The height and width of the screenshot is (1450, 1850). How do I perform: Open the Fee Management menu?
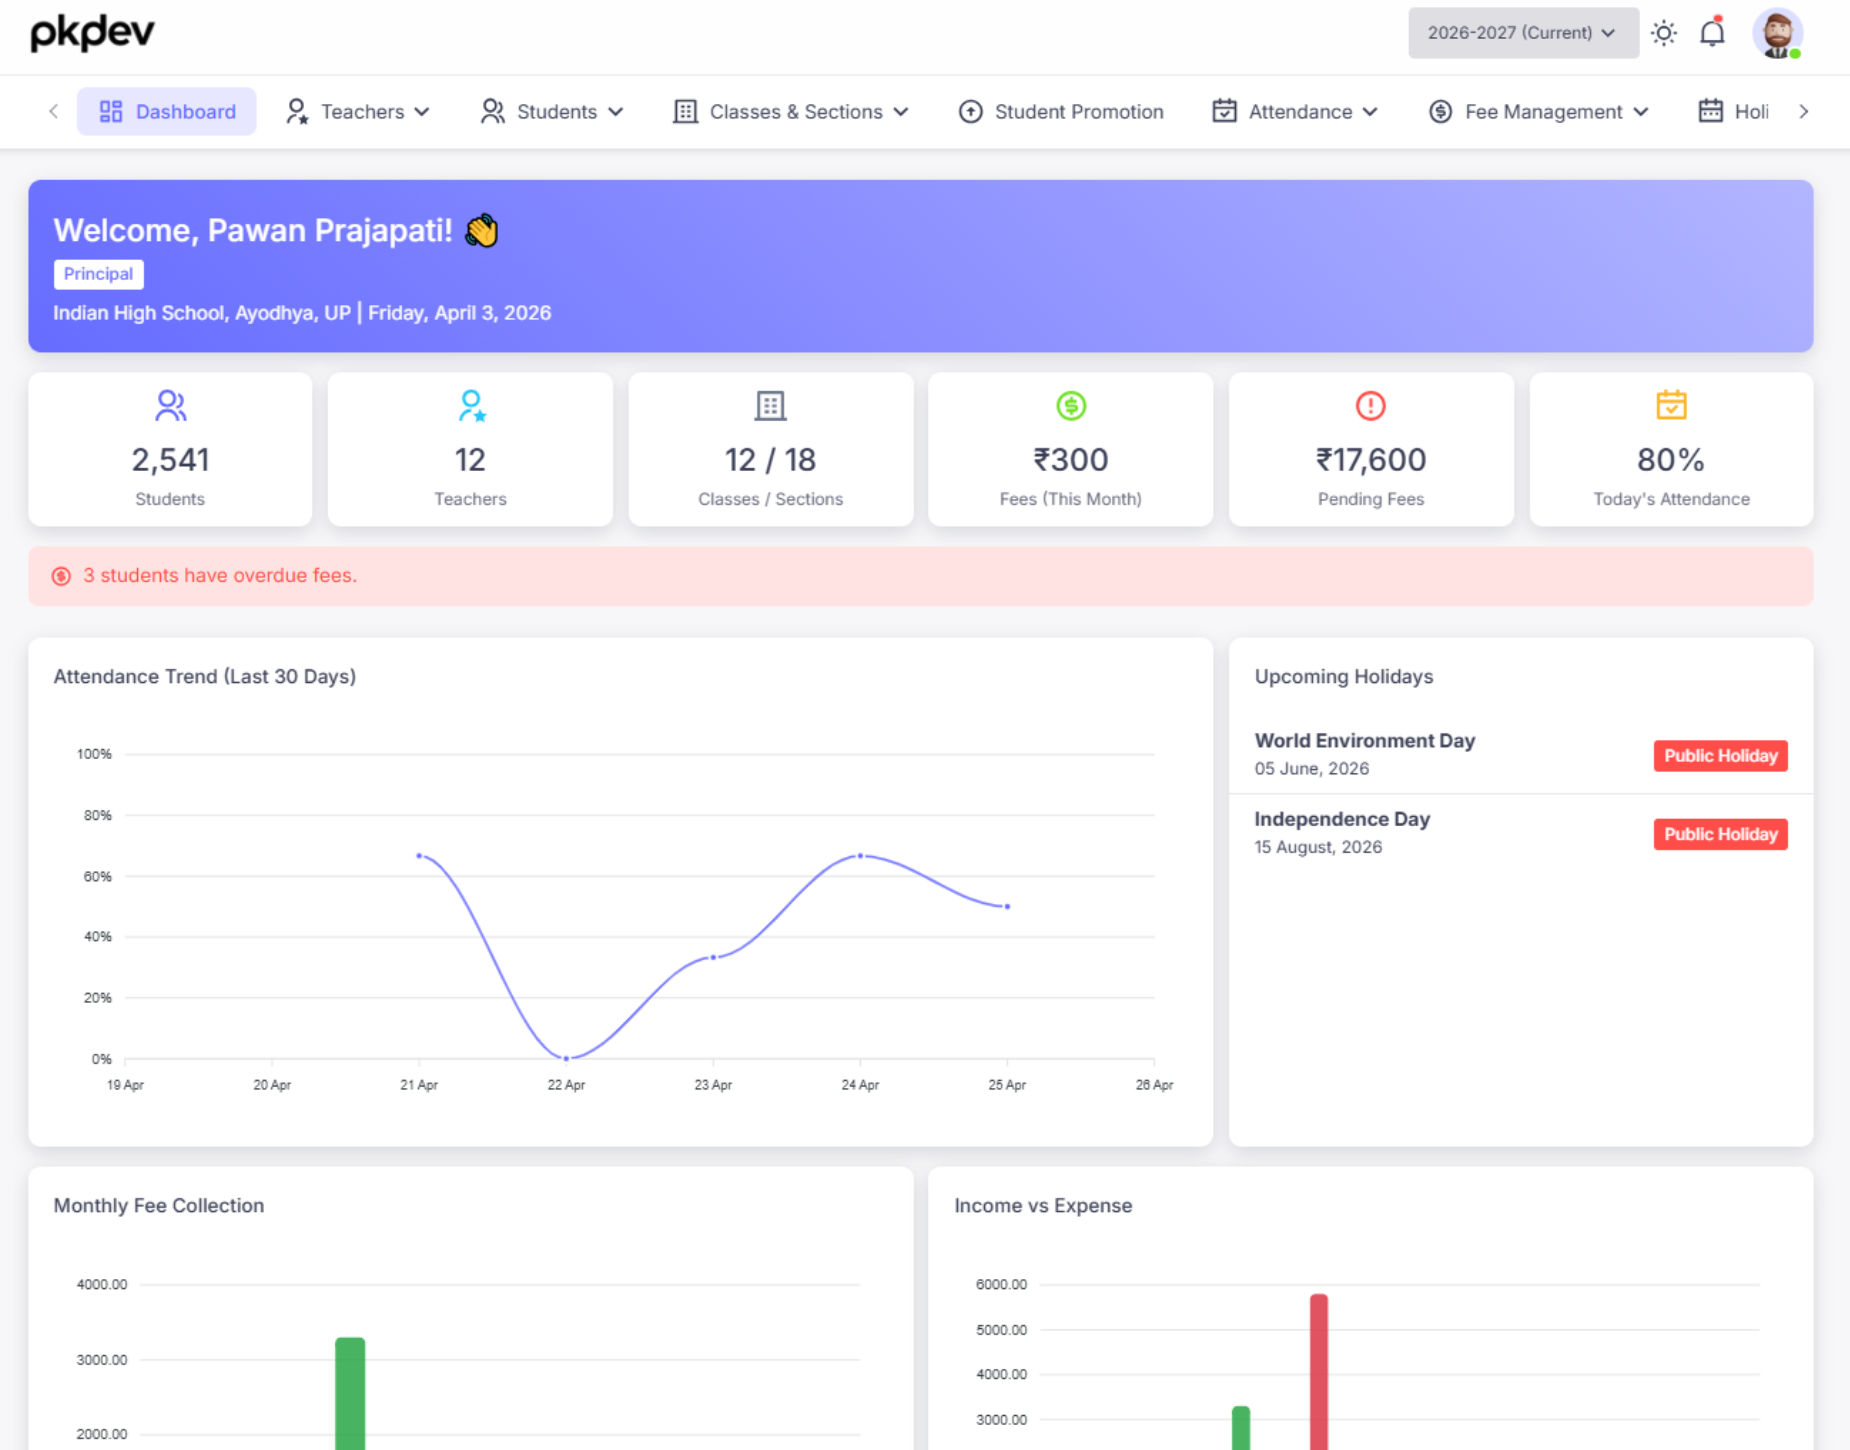pos(1539,111)
